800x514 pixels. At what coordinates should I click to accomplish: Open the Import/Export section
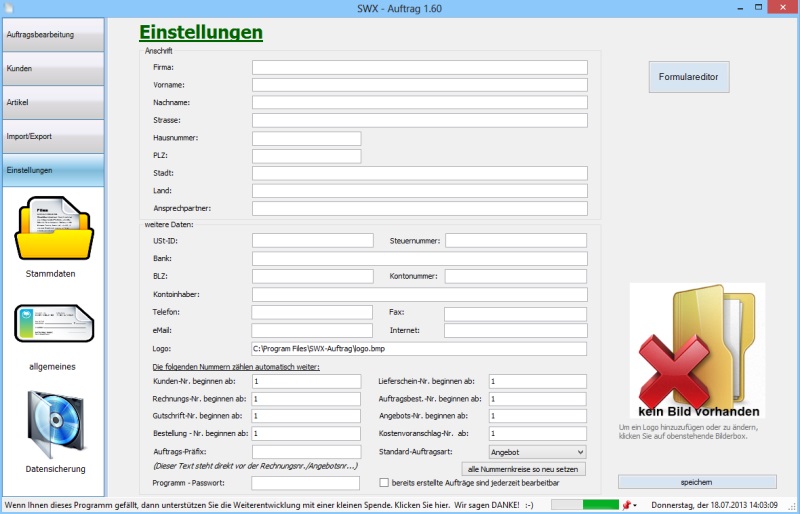coord(52,136)
